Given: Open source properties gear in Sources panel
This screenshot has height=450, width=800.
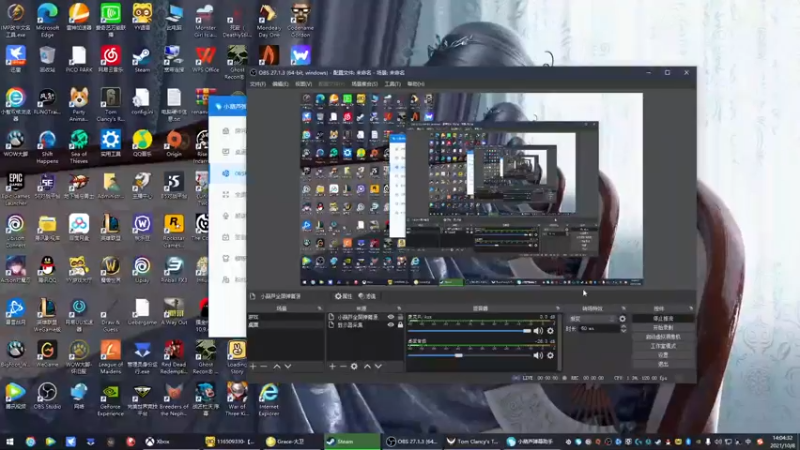Looking at the screenshot, I should [x=354, y=366].
